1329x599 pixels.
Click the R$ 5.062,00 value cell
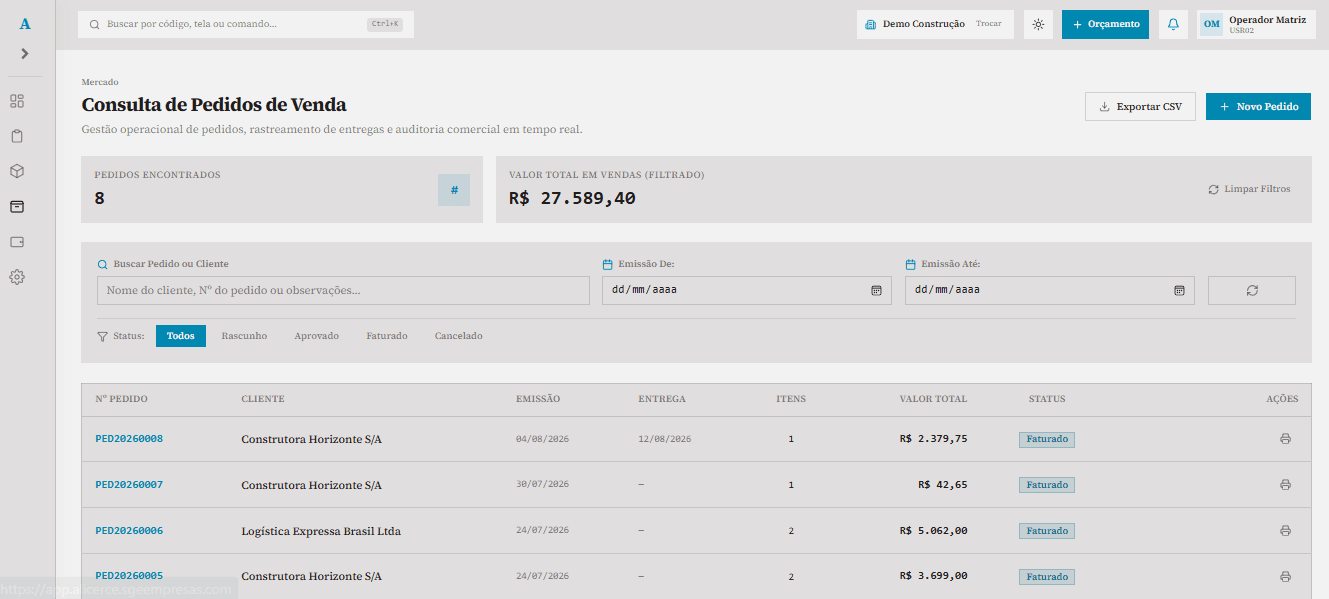pyautogui.click(x=933, y=531)
